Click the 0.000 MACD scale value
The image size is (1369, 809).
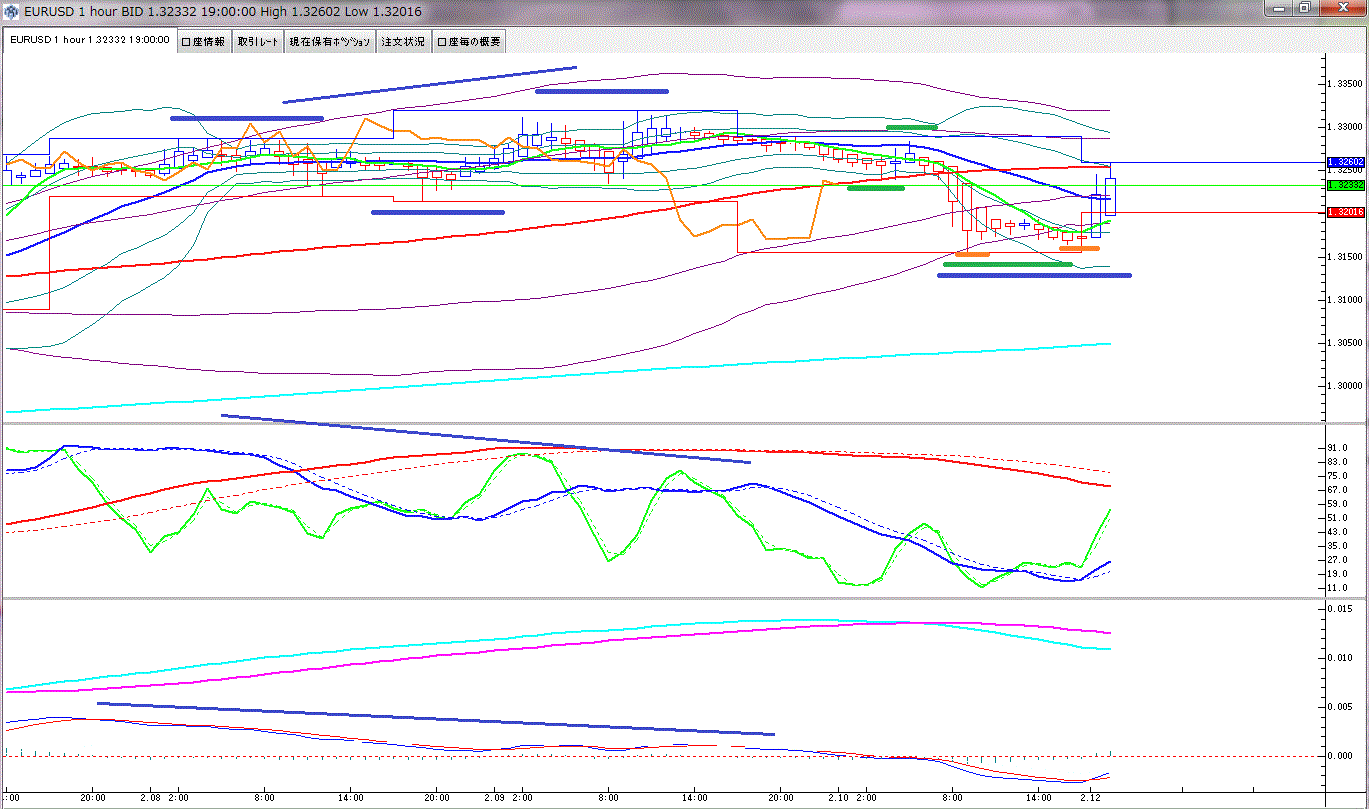pos(1342,755)
